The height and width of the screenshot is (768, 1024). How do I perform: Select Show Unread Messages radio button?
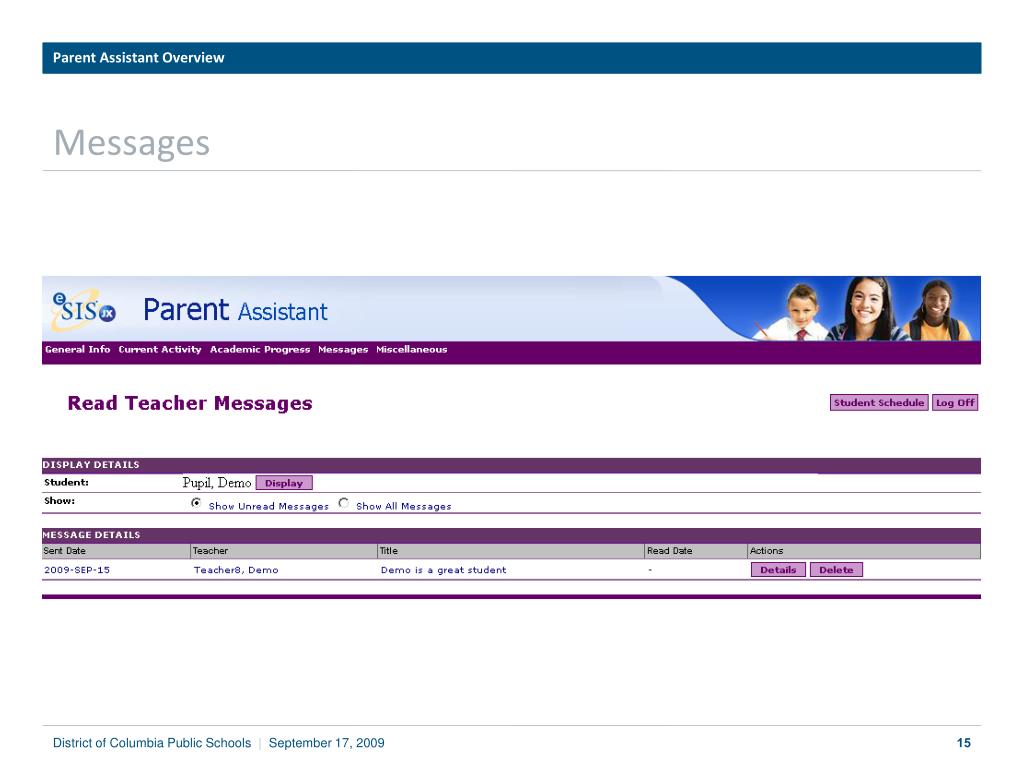pyautogui.click(x=196, y=503)
